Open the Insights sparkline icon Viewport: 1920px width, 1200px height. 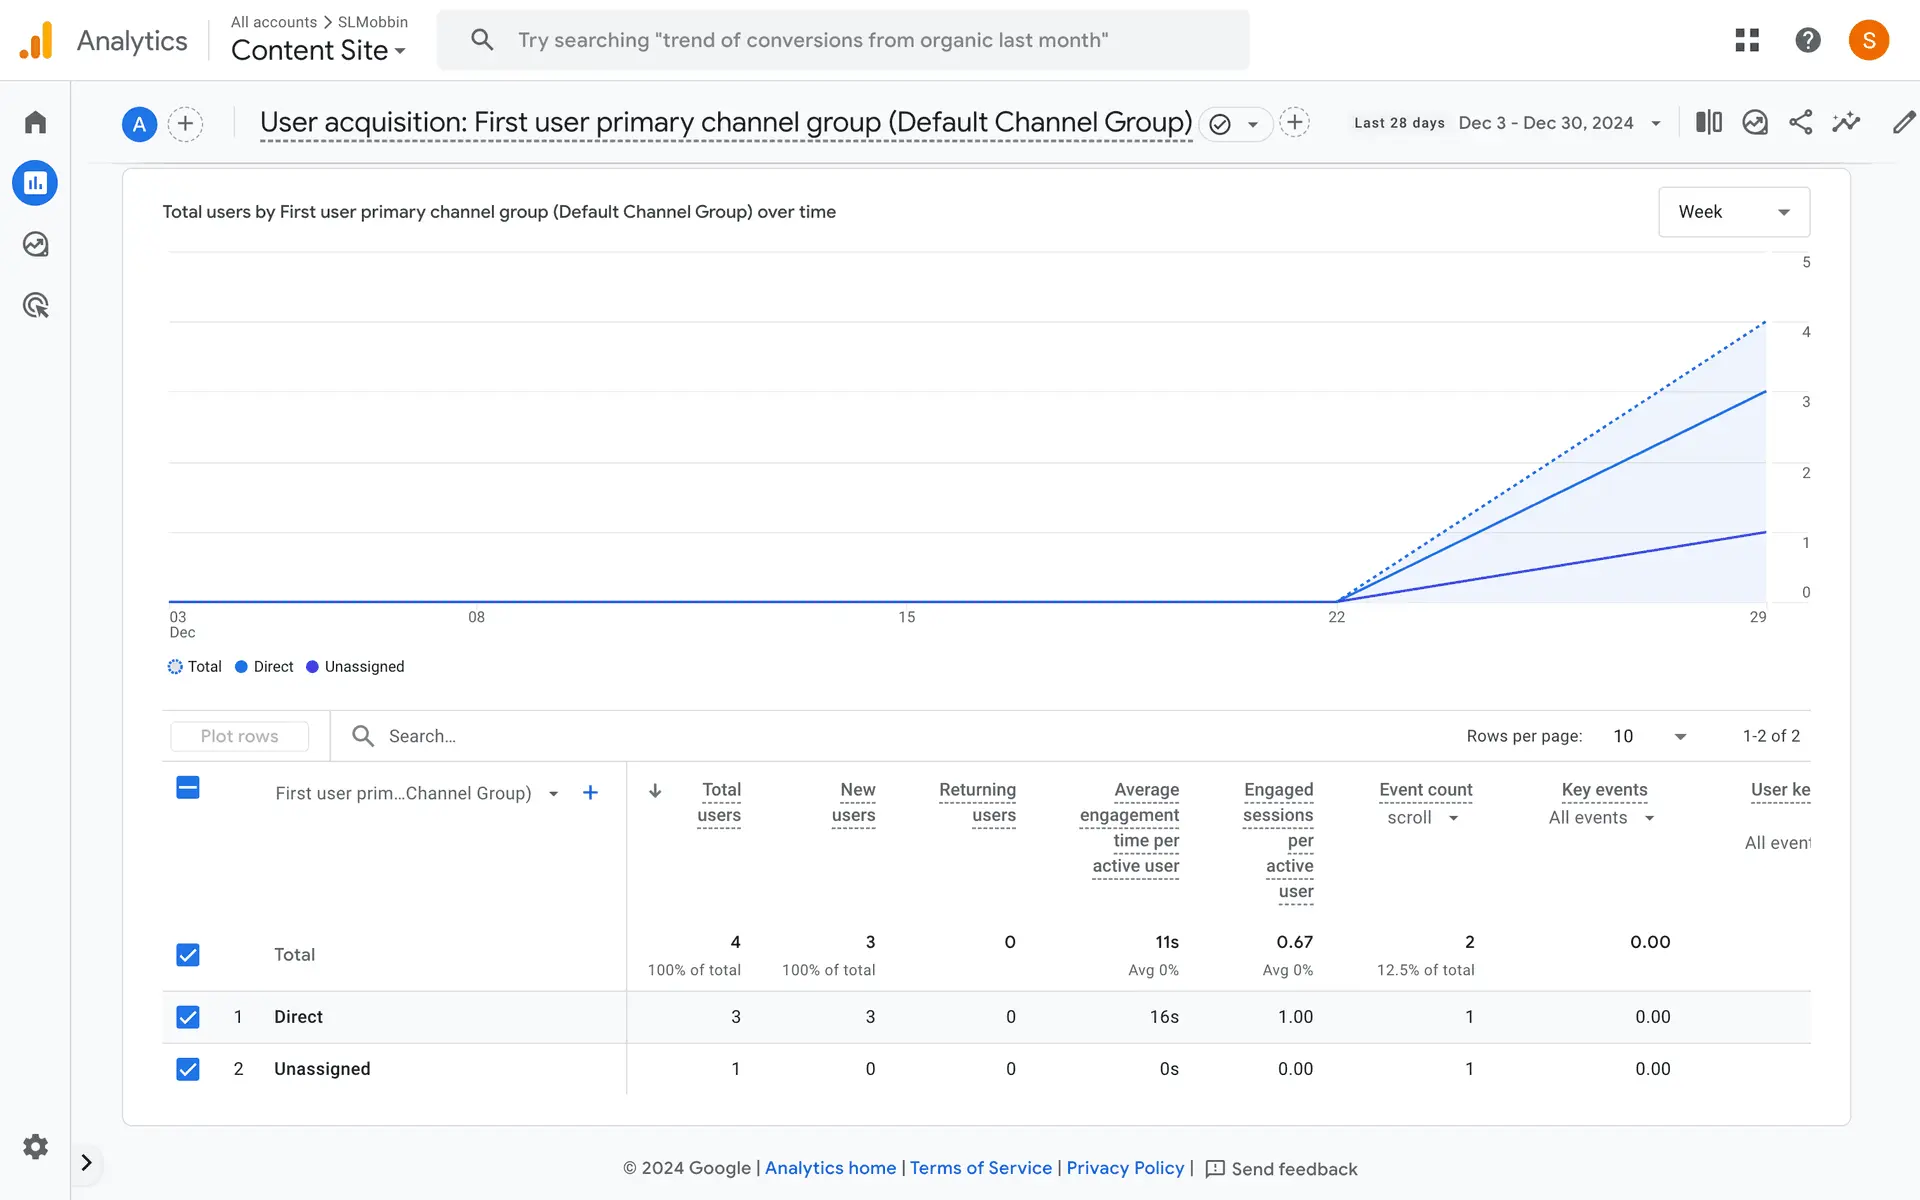[1846, 122]
